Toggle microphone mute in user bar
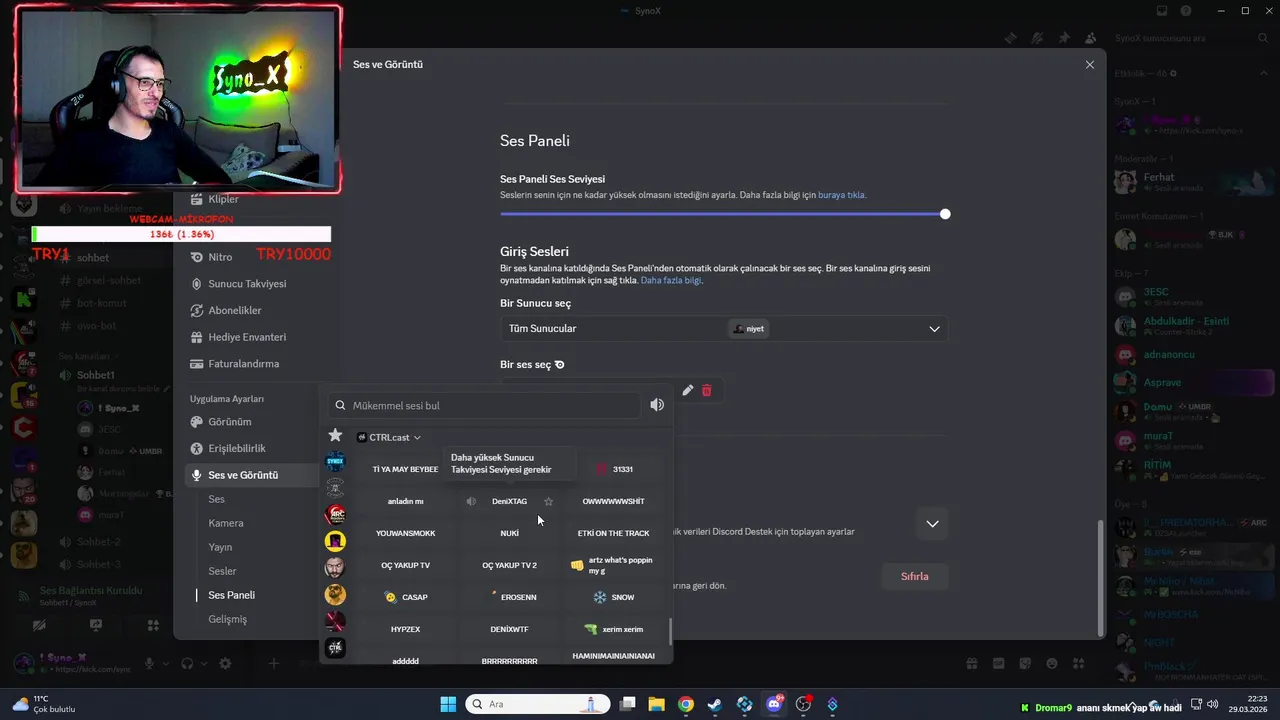 pyautogui.click(x=149, y=663)
